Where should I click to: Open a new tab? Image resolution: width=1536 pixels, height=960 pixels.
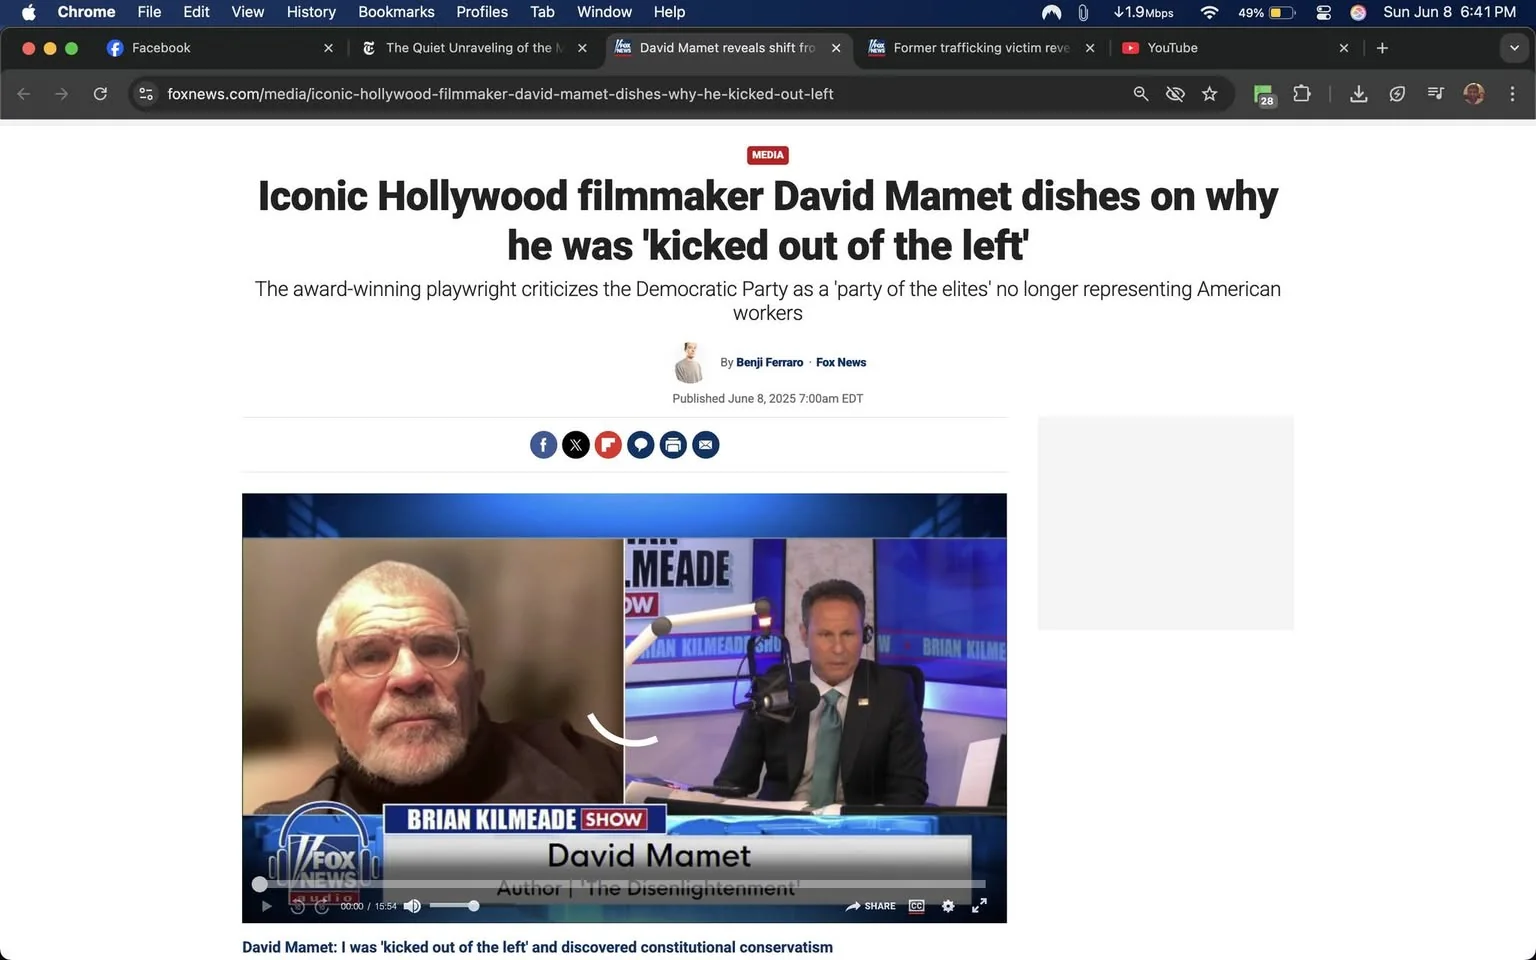pyautogui.click(x=1382, y=48)
